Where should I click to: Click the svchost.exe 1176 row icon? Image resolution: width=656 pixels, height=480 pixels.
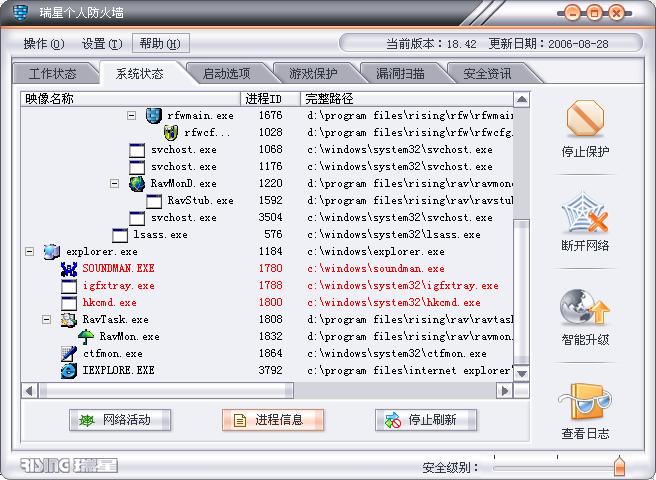(x=137, y=167)
